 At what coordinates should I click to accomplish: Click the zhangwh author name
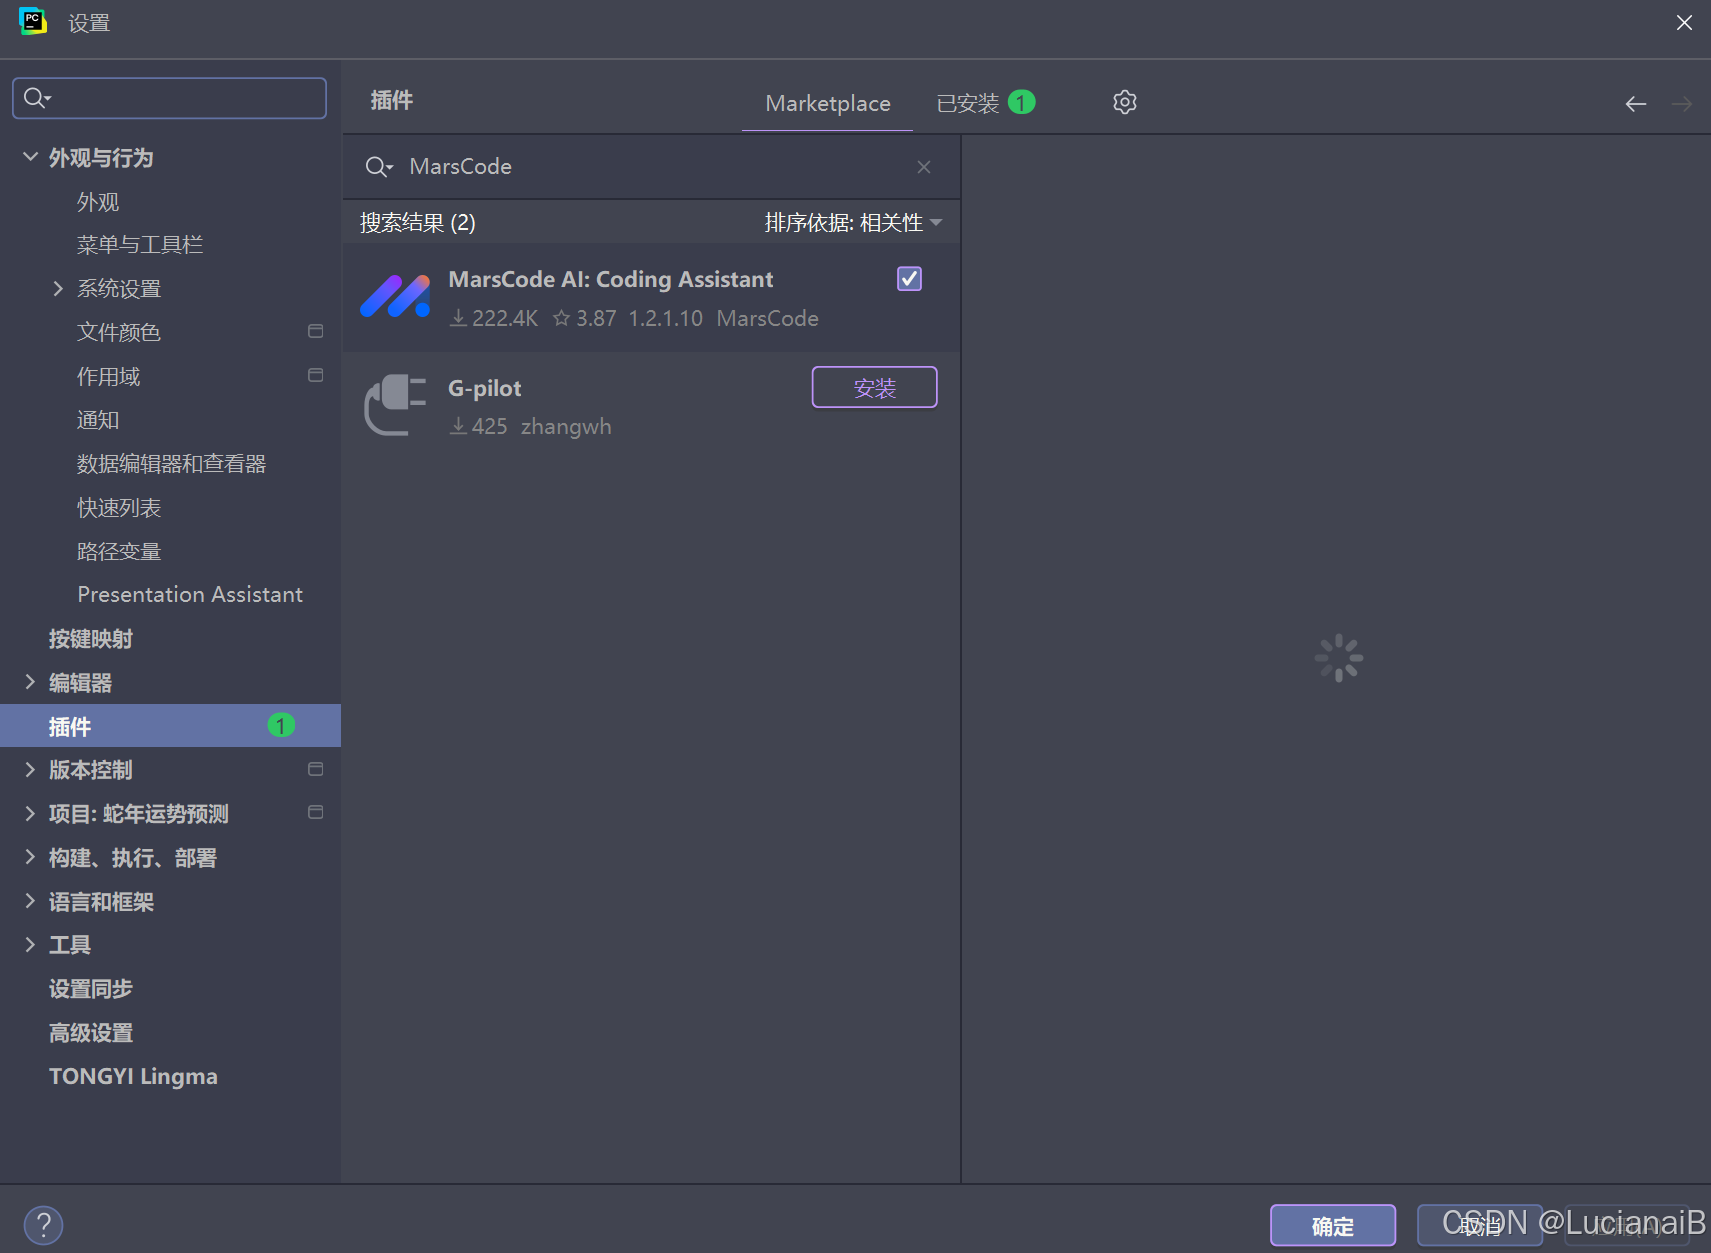pyautogui.click(x=566, y=426)
